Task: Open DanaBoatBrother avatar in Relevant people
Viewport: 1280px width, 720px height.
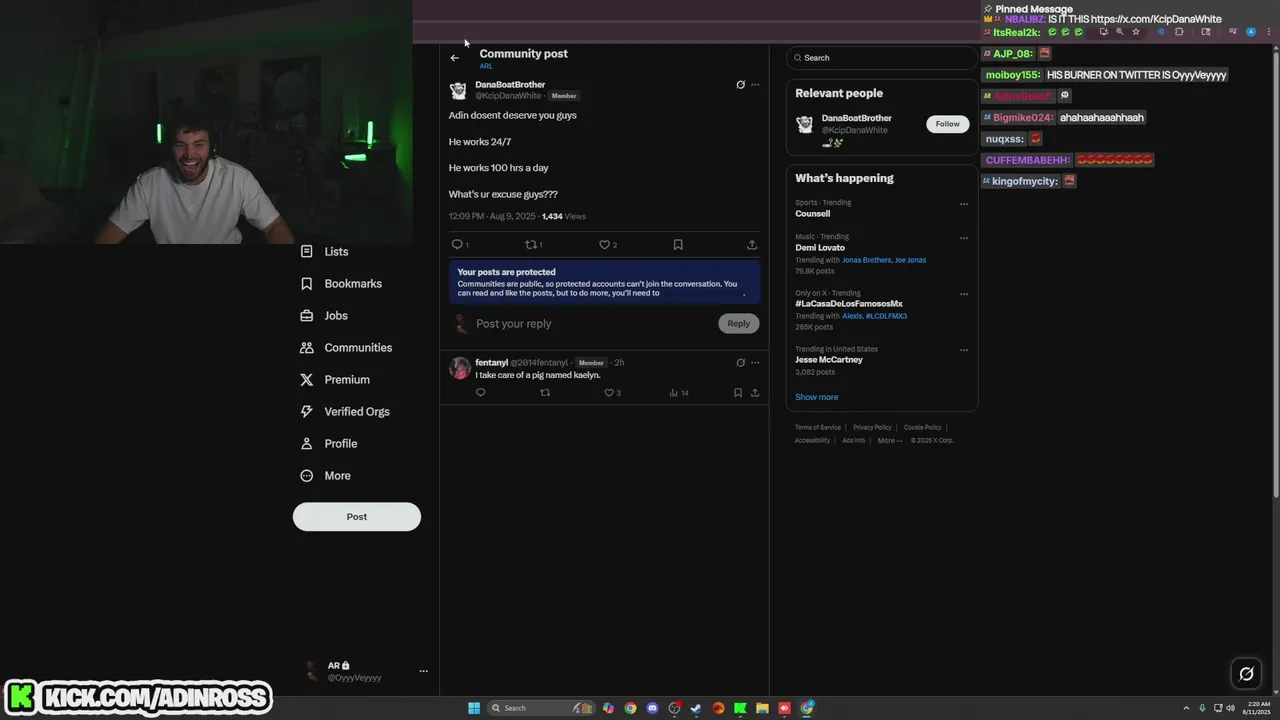Action: point(805,125)
